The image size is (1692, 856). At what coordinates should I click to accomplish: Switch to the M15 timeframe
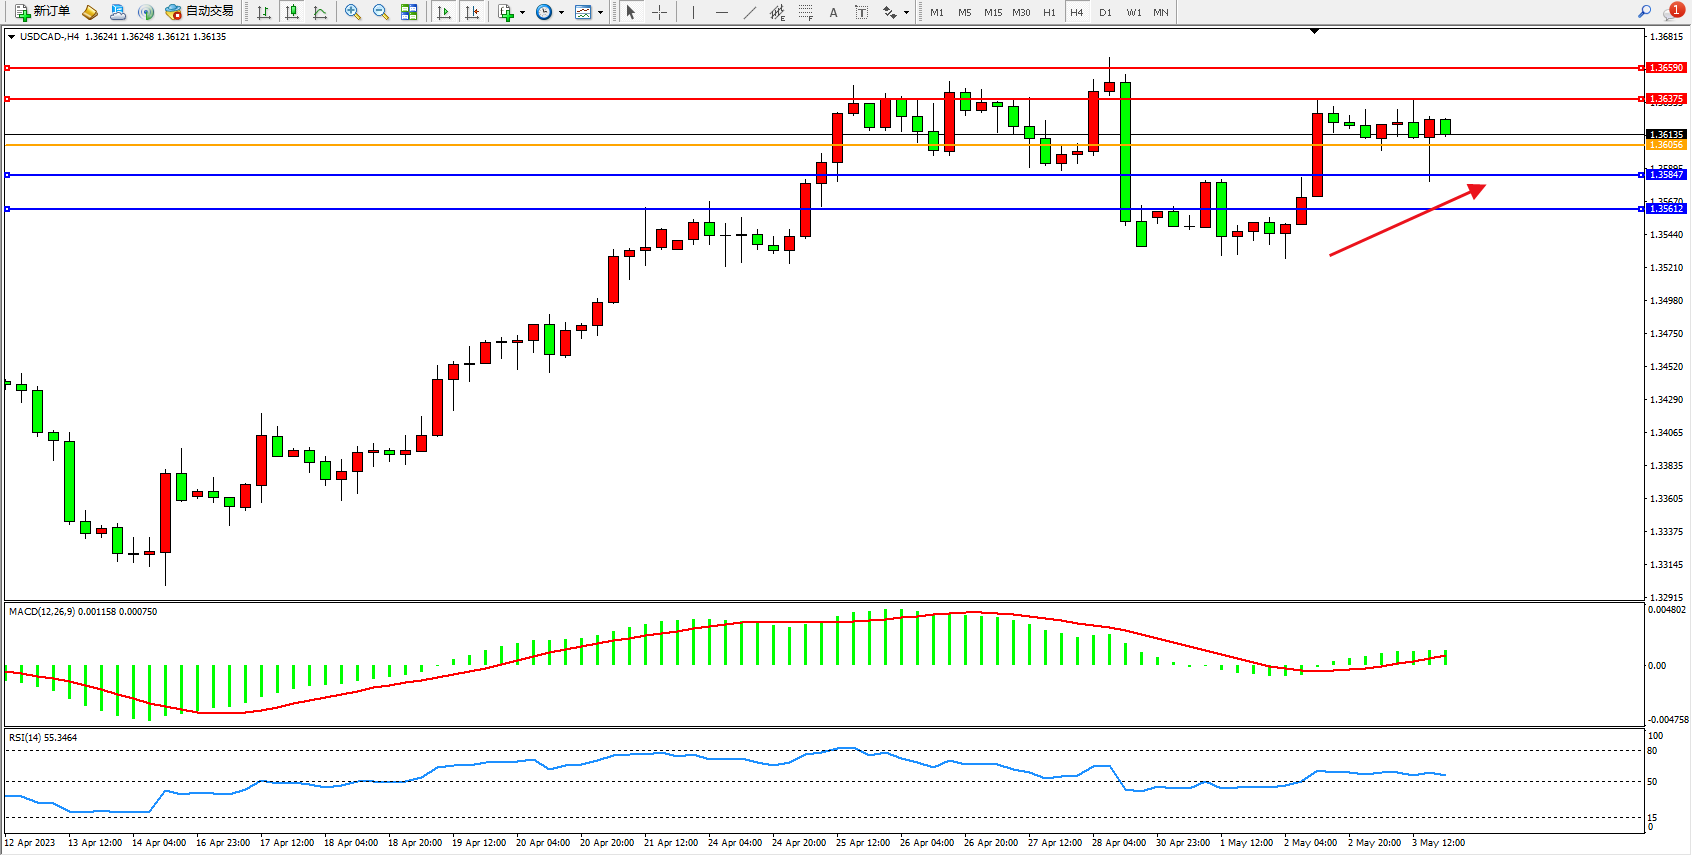pyautogui.click(x=992, y=12)
